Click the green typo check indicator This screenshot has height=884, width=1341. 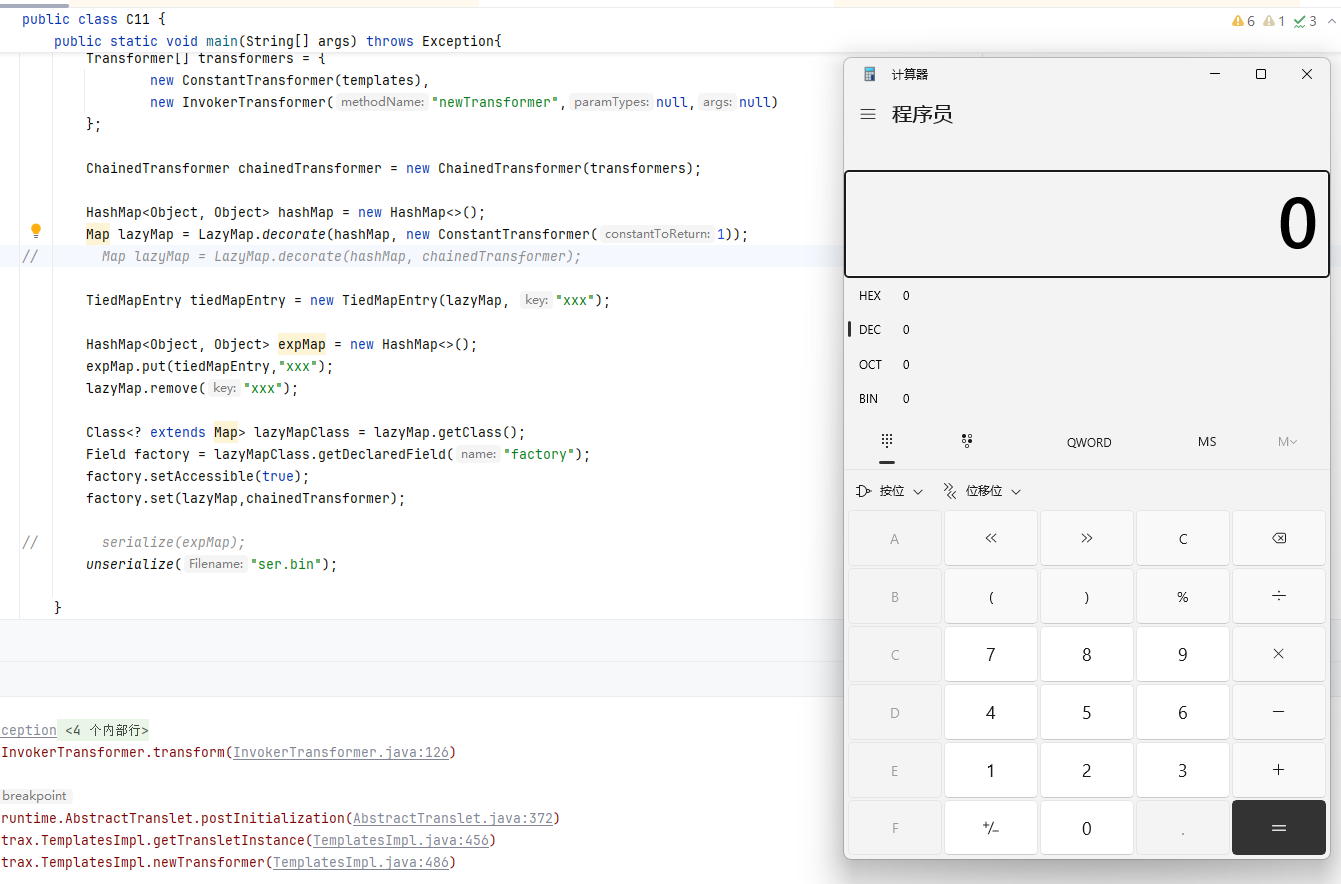click(x=1305, y=21)
